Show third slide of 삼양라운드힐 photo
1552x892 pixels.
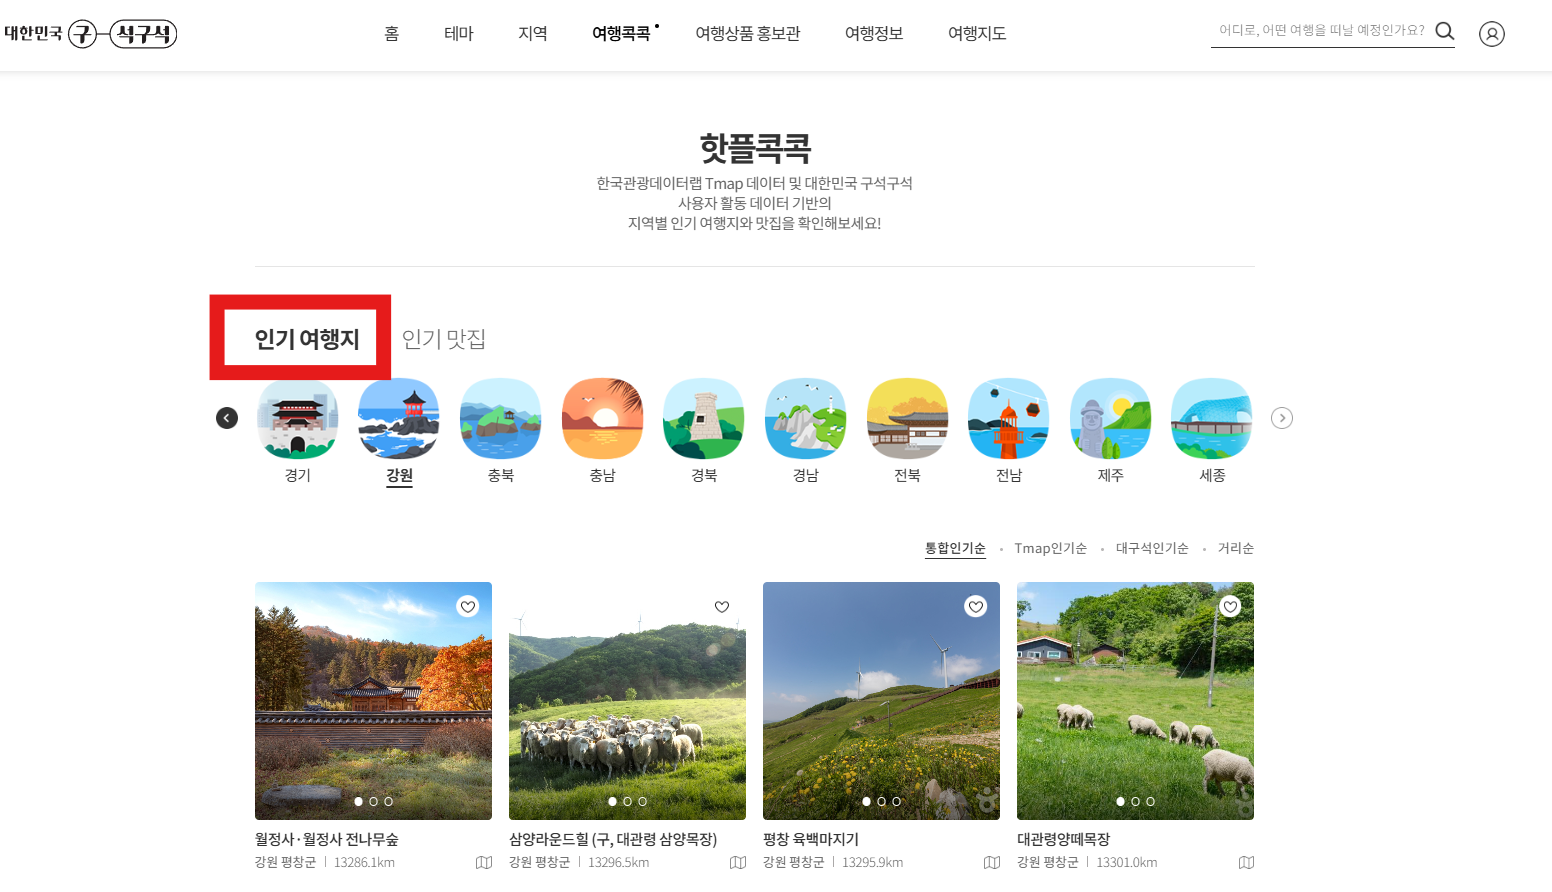tap(643, 801)
